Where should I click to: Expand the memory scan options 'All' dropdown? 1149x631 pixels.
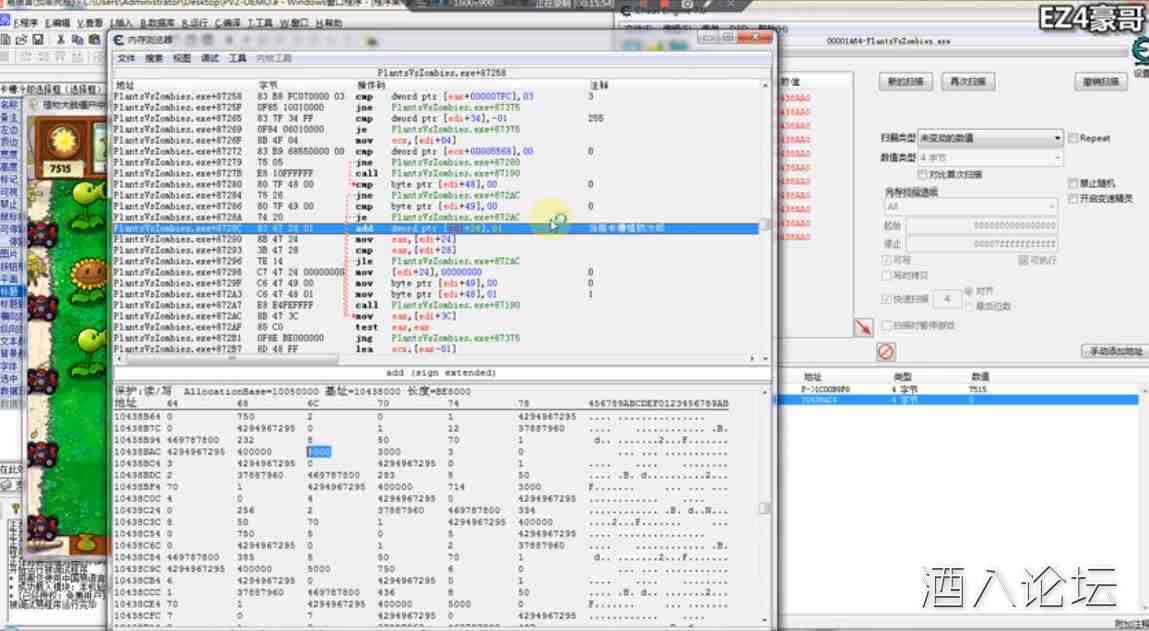pyautogui.click(x=970, y=207)
